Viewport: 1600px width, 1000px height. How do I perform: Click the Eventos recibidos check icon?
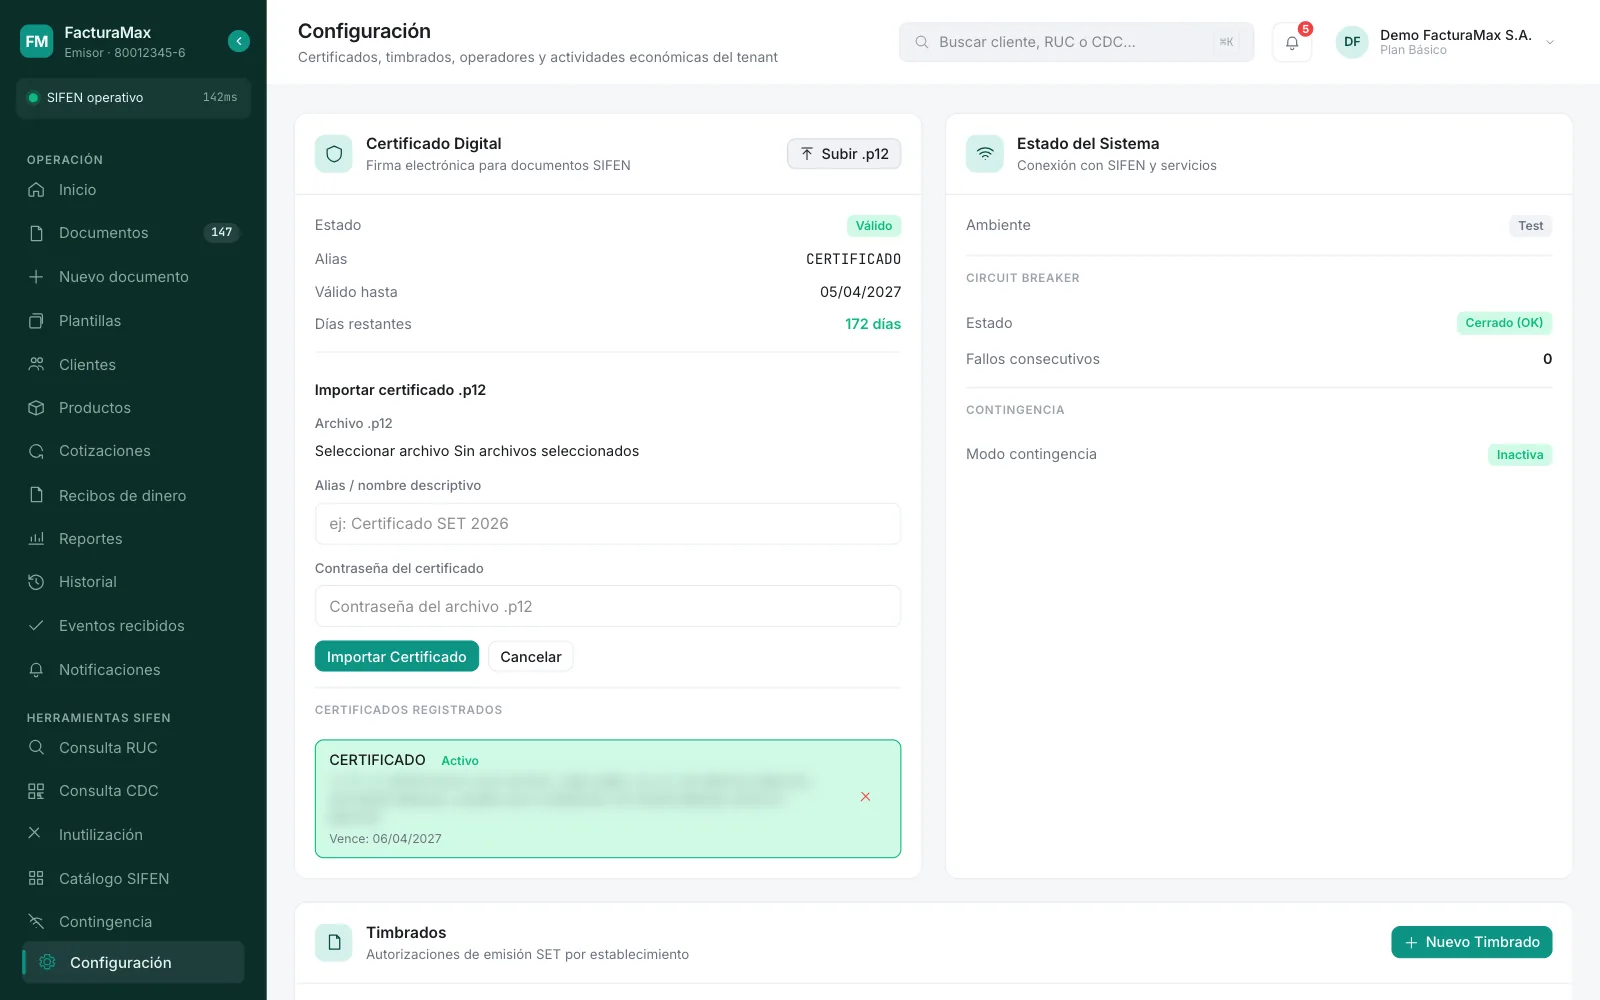pyautogui.click(x=36, y=626)
